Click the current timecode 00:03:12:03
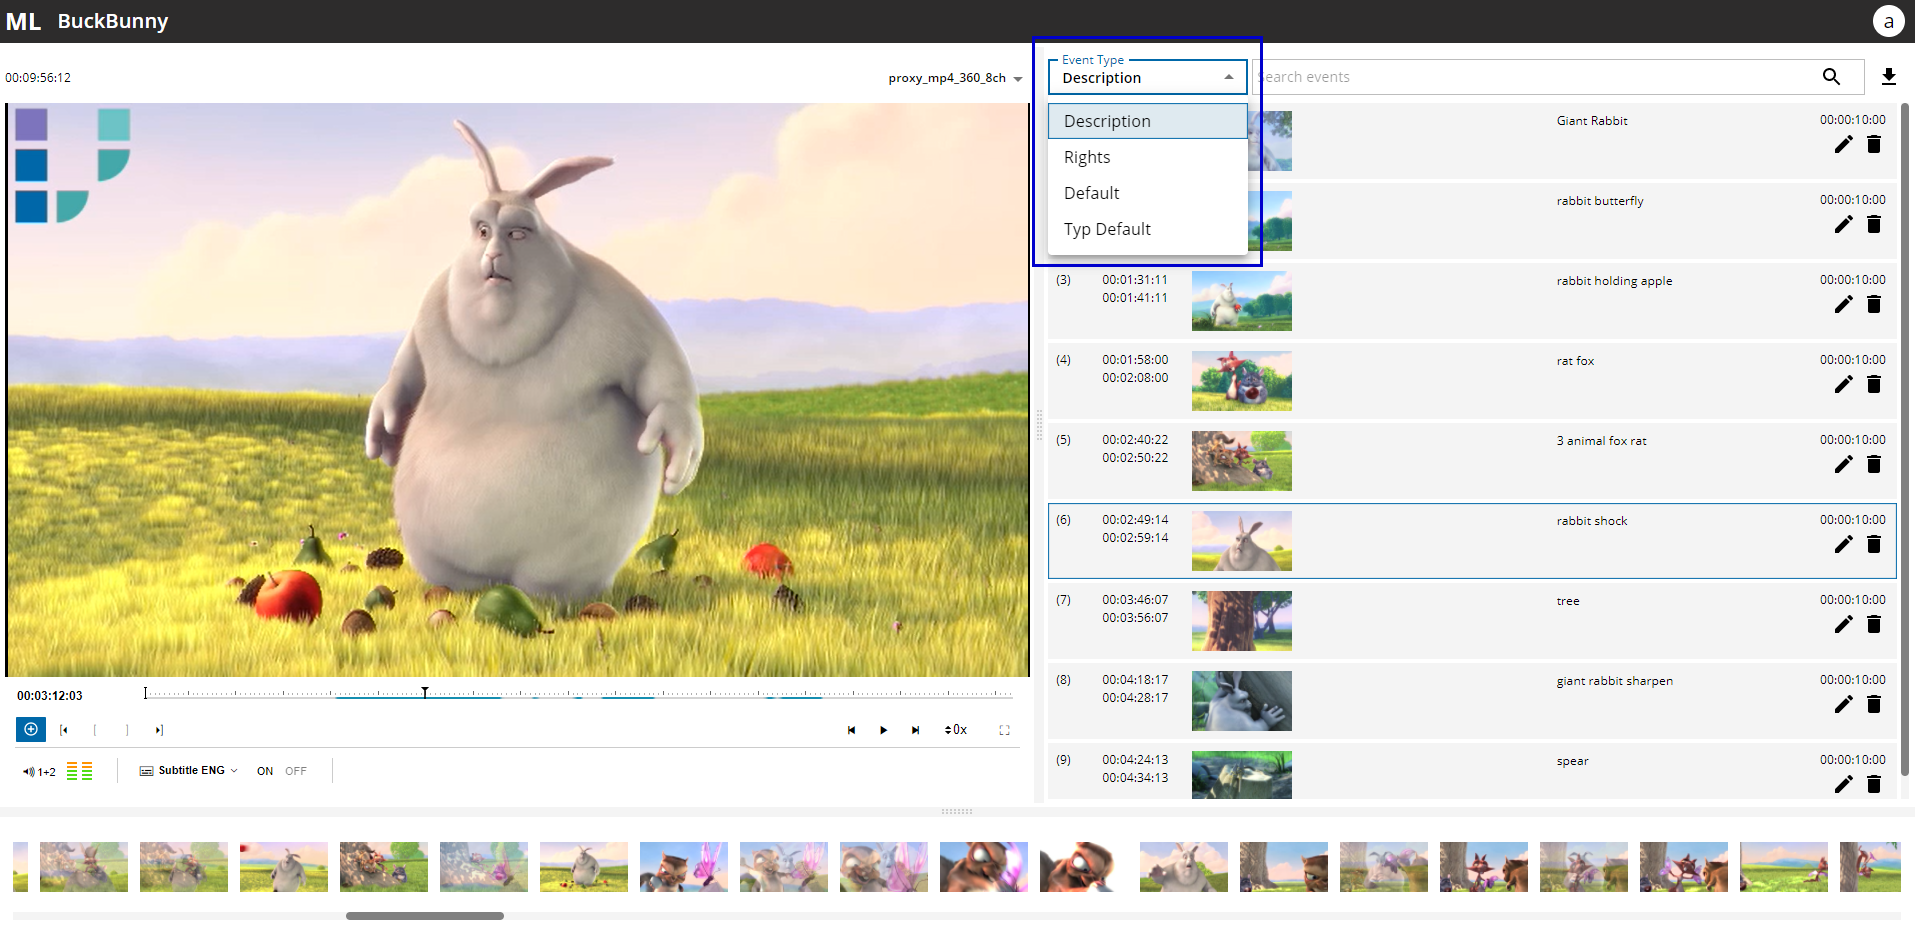The image size is (1915, 932). click(50, 696)
